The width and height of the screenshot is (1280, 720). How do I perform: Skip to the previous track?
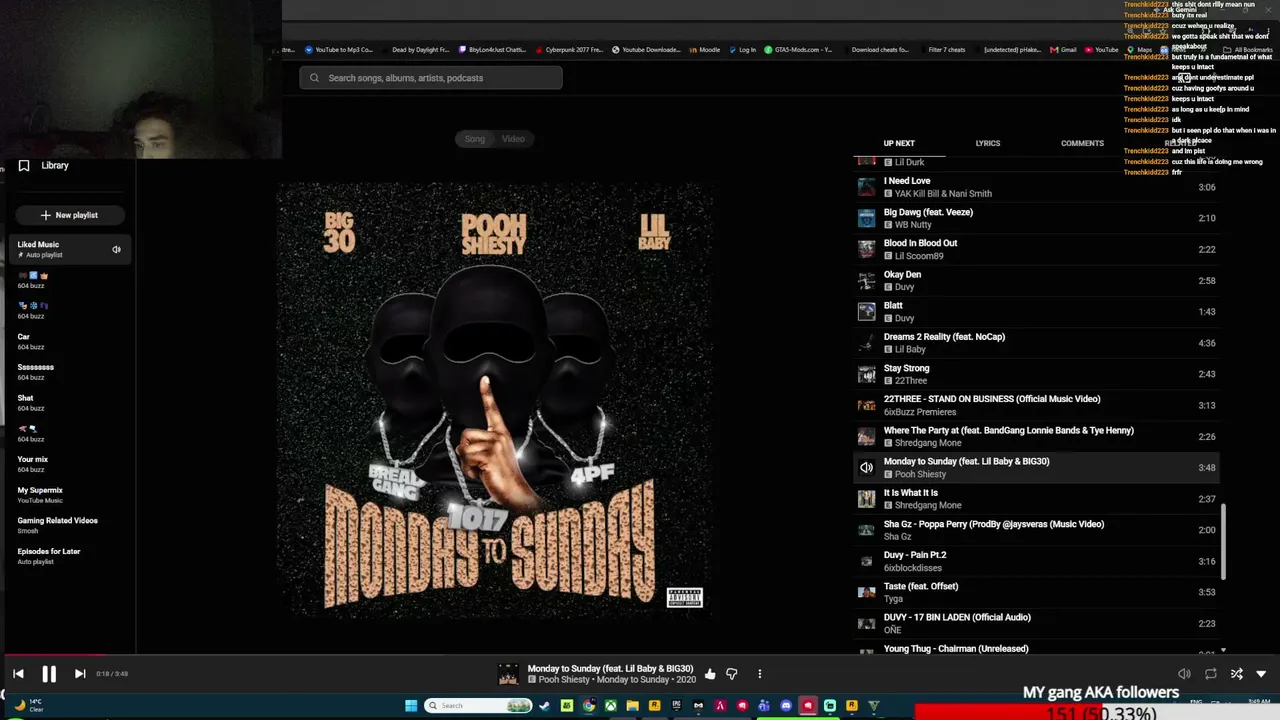18,674
